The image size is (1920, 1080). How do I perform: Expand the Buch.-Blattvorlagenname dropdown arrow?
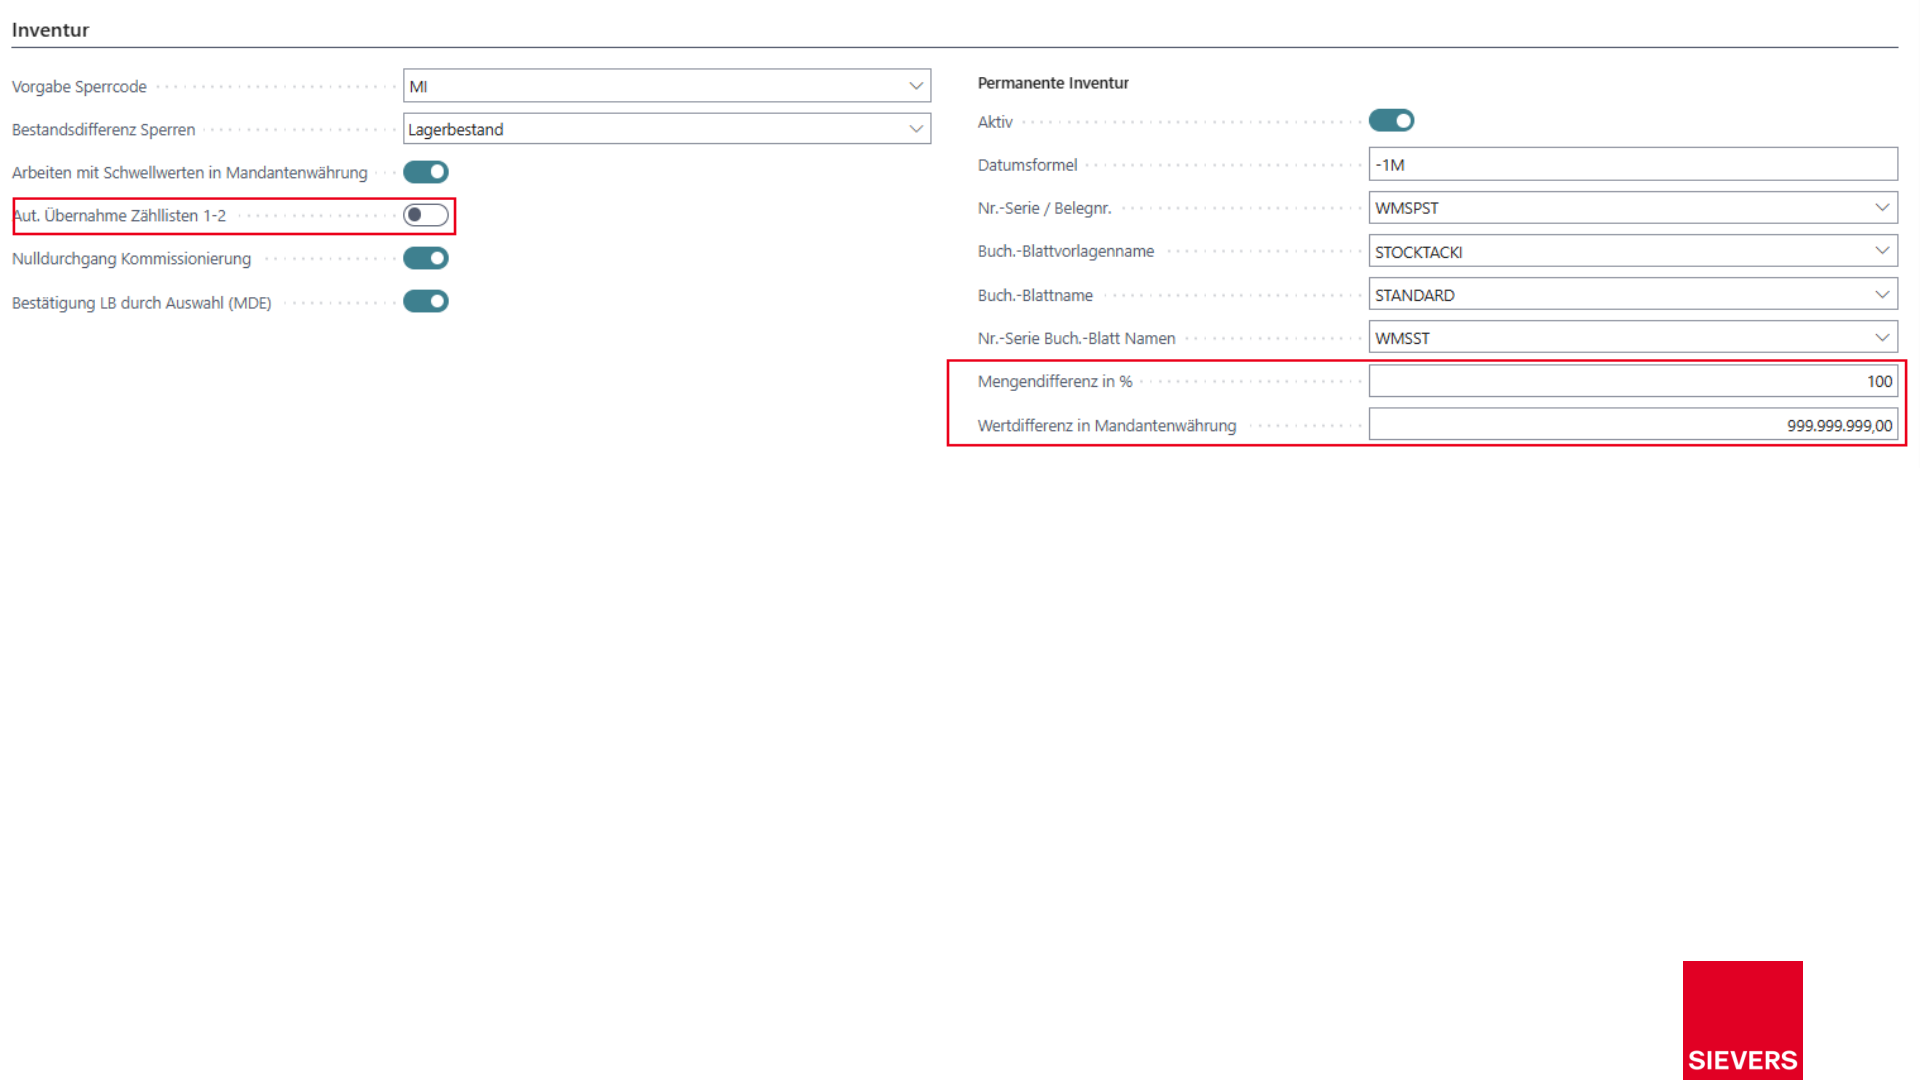[1882, 251]
